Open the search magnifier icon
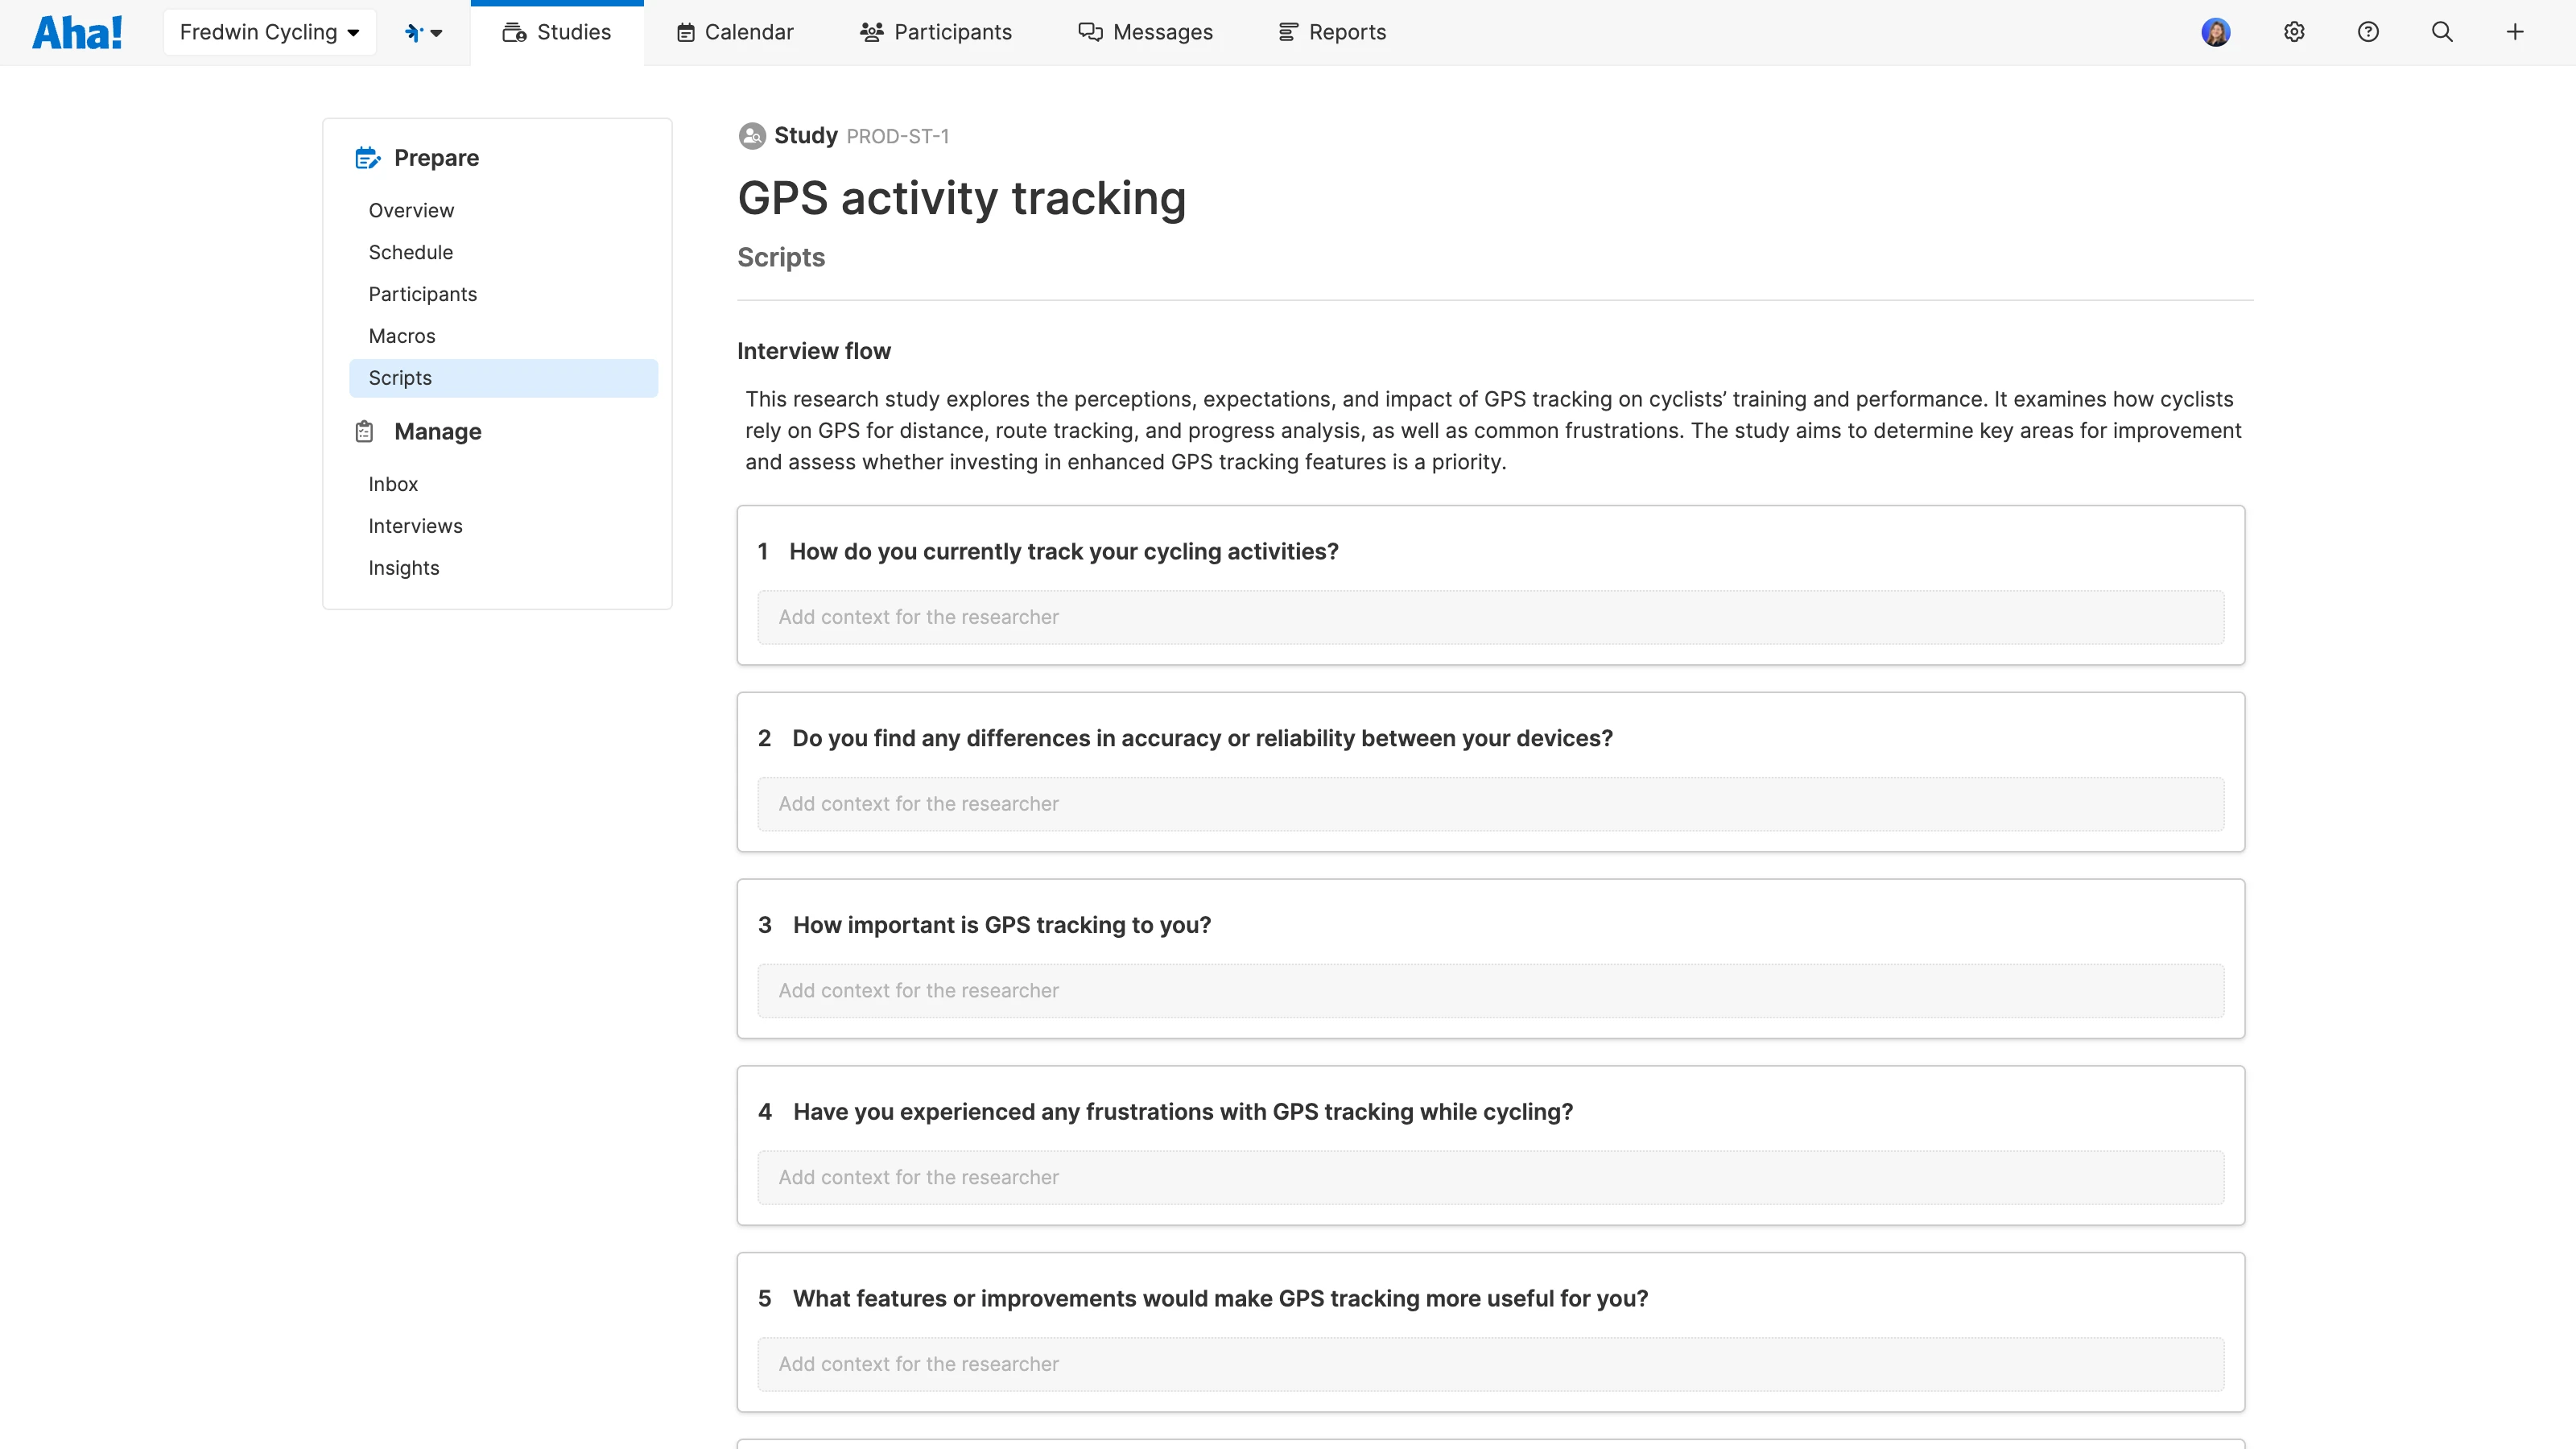Viewport: 2576px width, 1449px height. [2442, 32]
